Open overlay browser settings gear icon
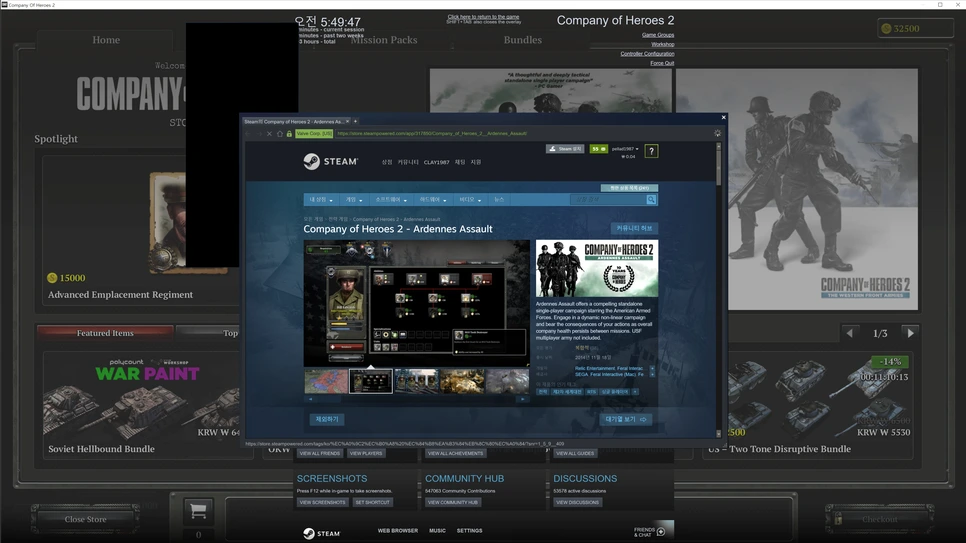The height and width of the screenshot is (543, 966). 717,133
